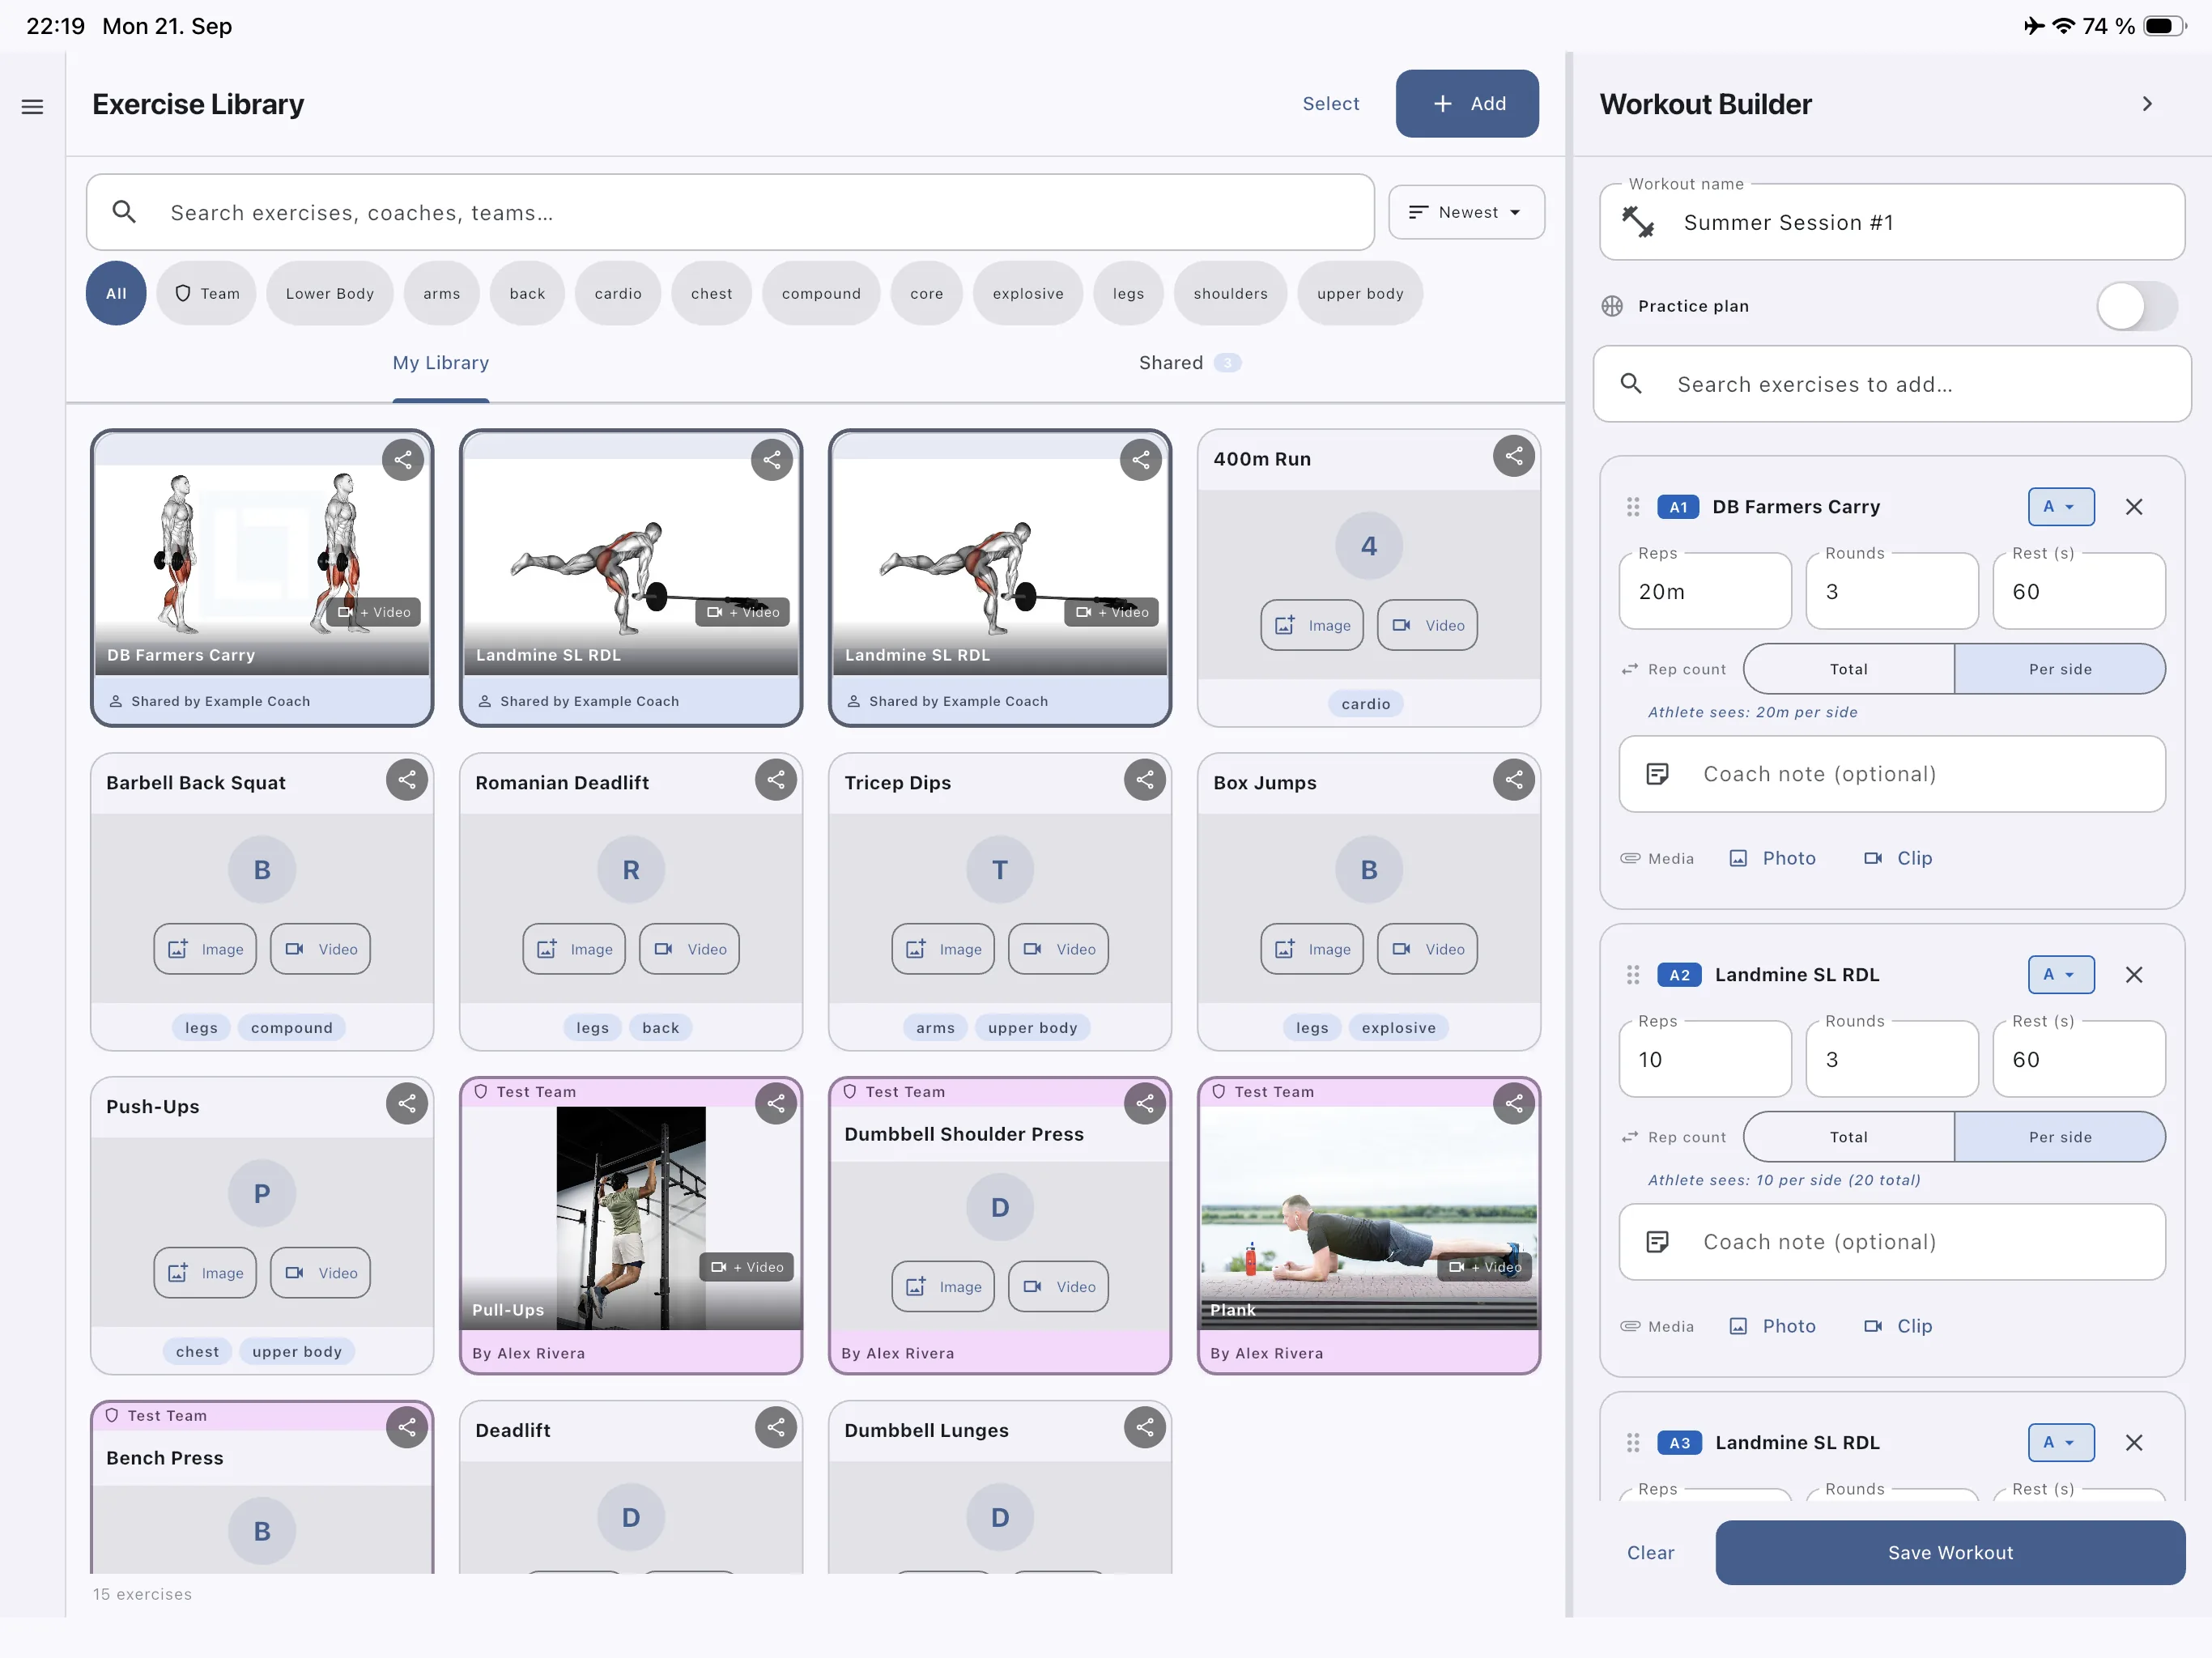Screen dimensions: 2212x1658
Task: Filter exercises by cardio chip
Action: (x=618, y=293)
